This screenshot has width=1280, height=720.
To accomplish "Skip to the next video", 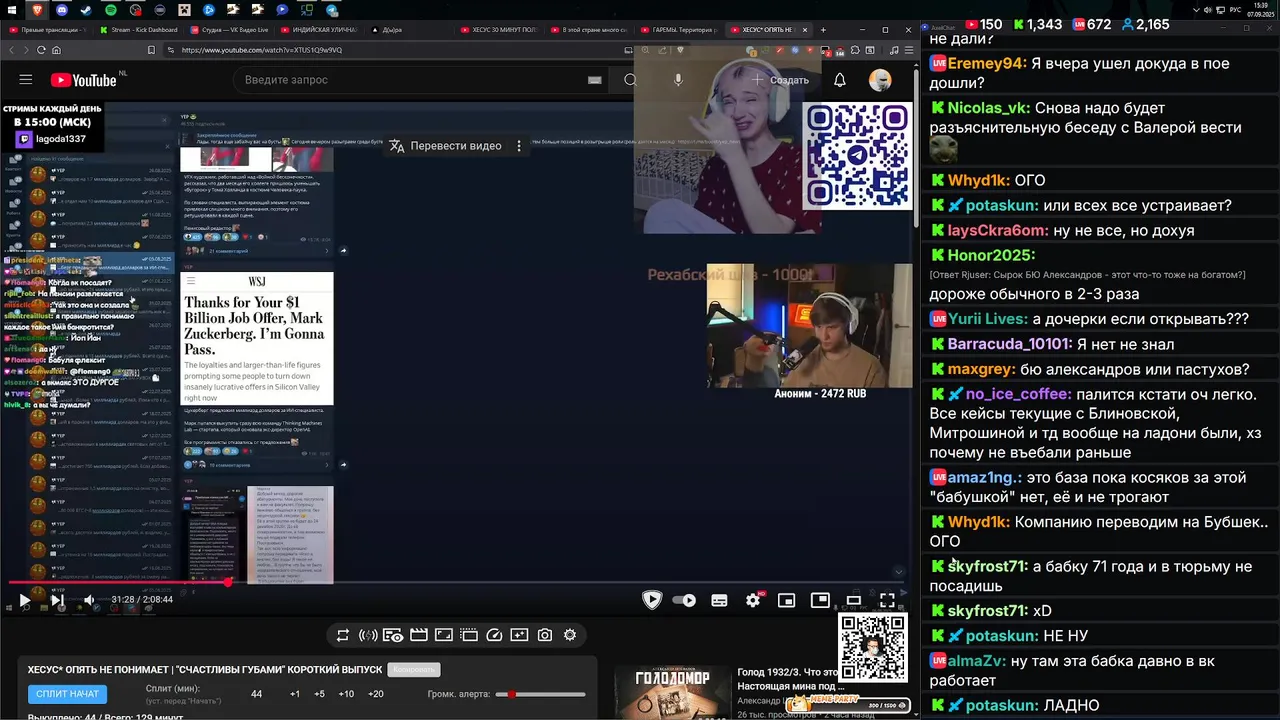I will tap(57, 600).
